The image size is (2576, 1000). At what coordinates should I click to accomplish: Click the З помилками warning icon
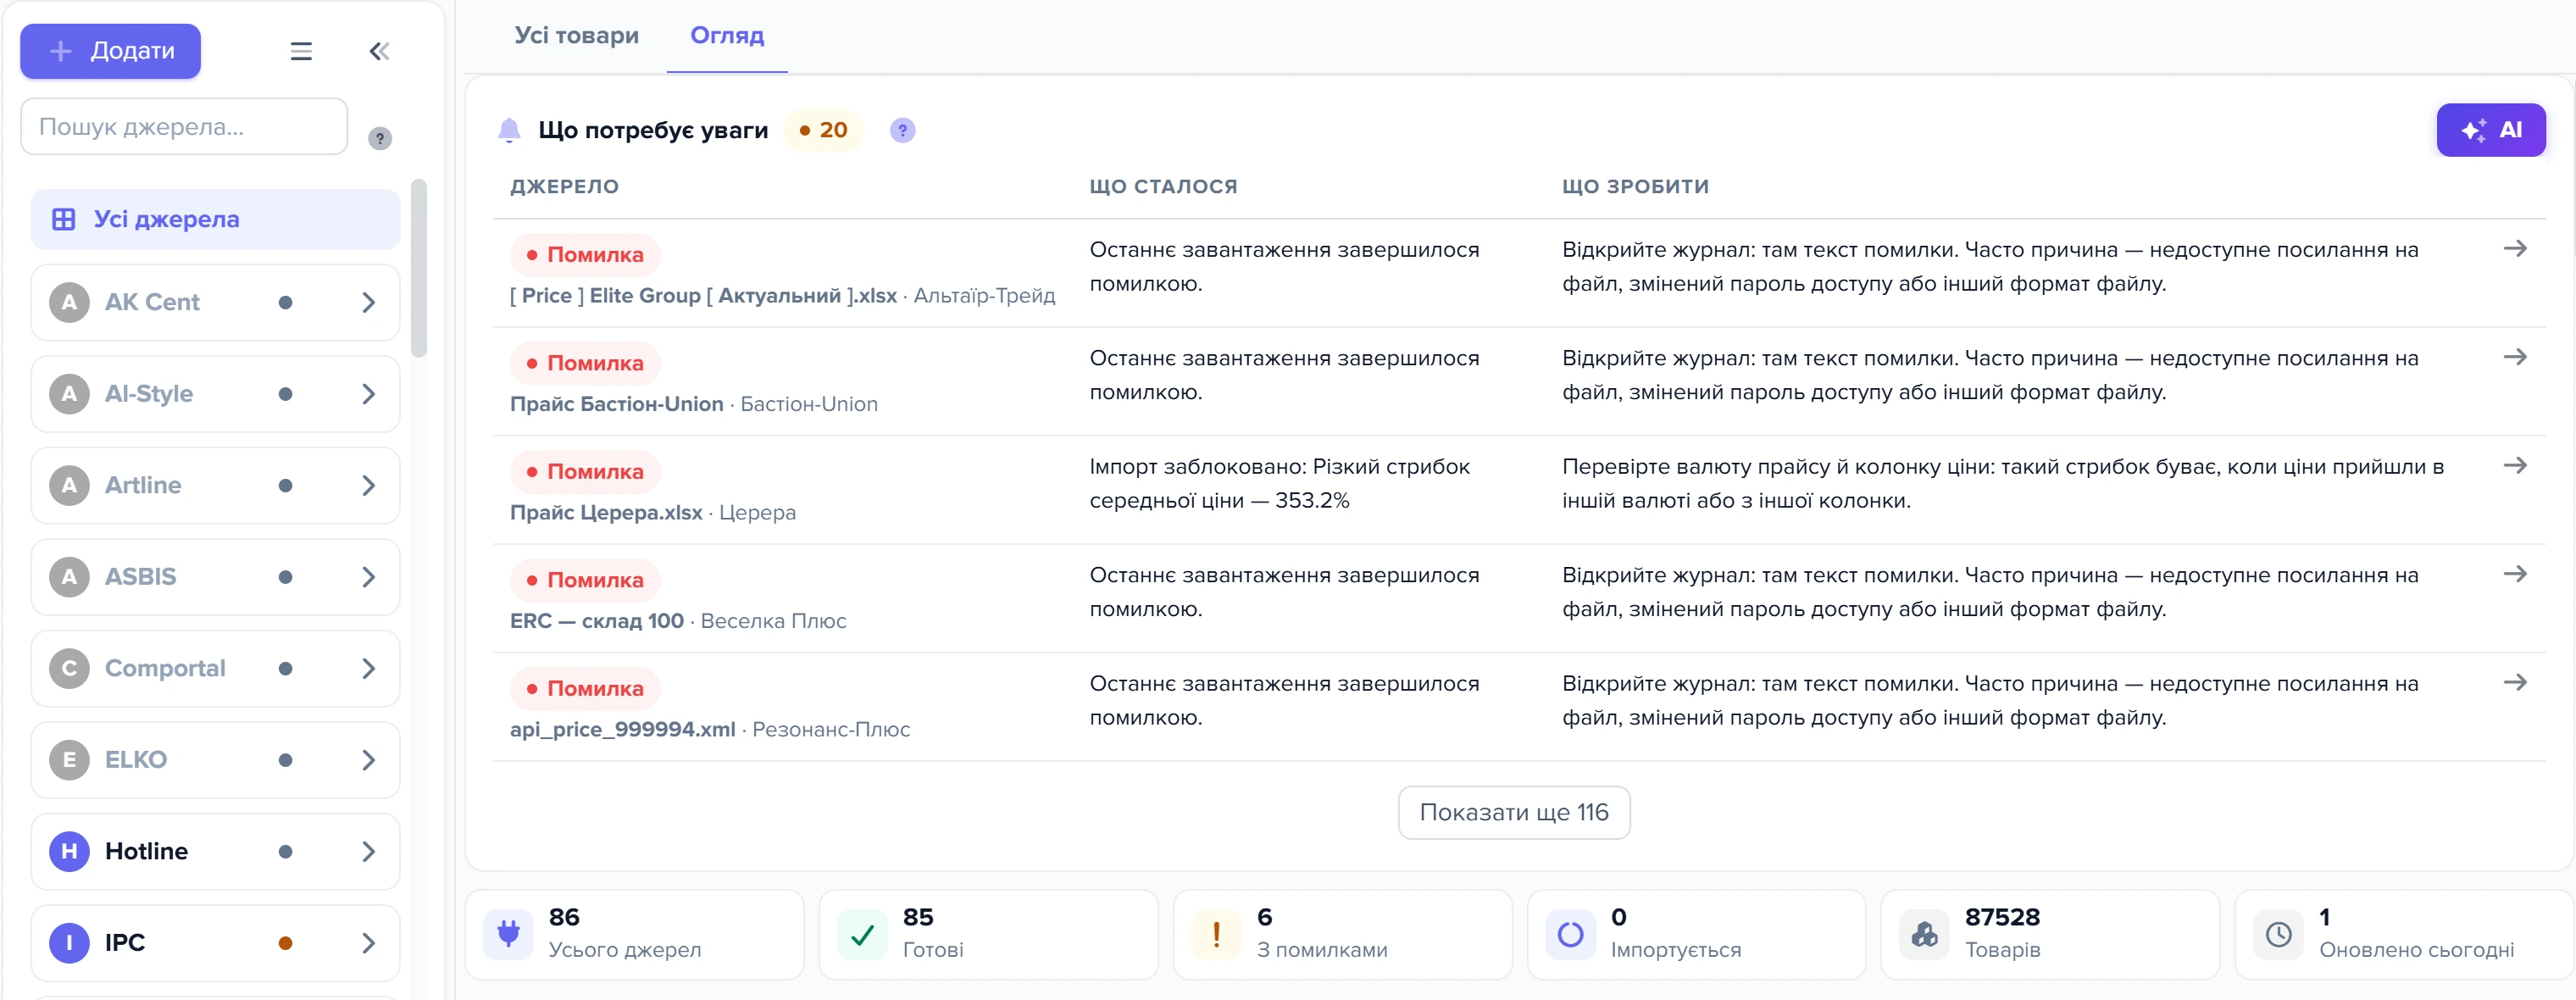coord(1216,934)
